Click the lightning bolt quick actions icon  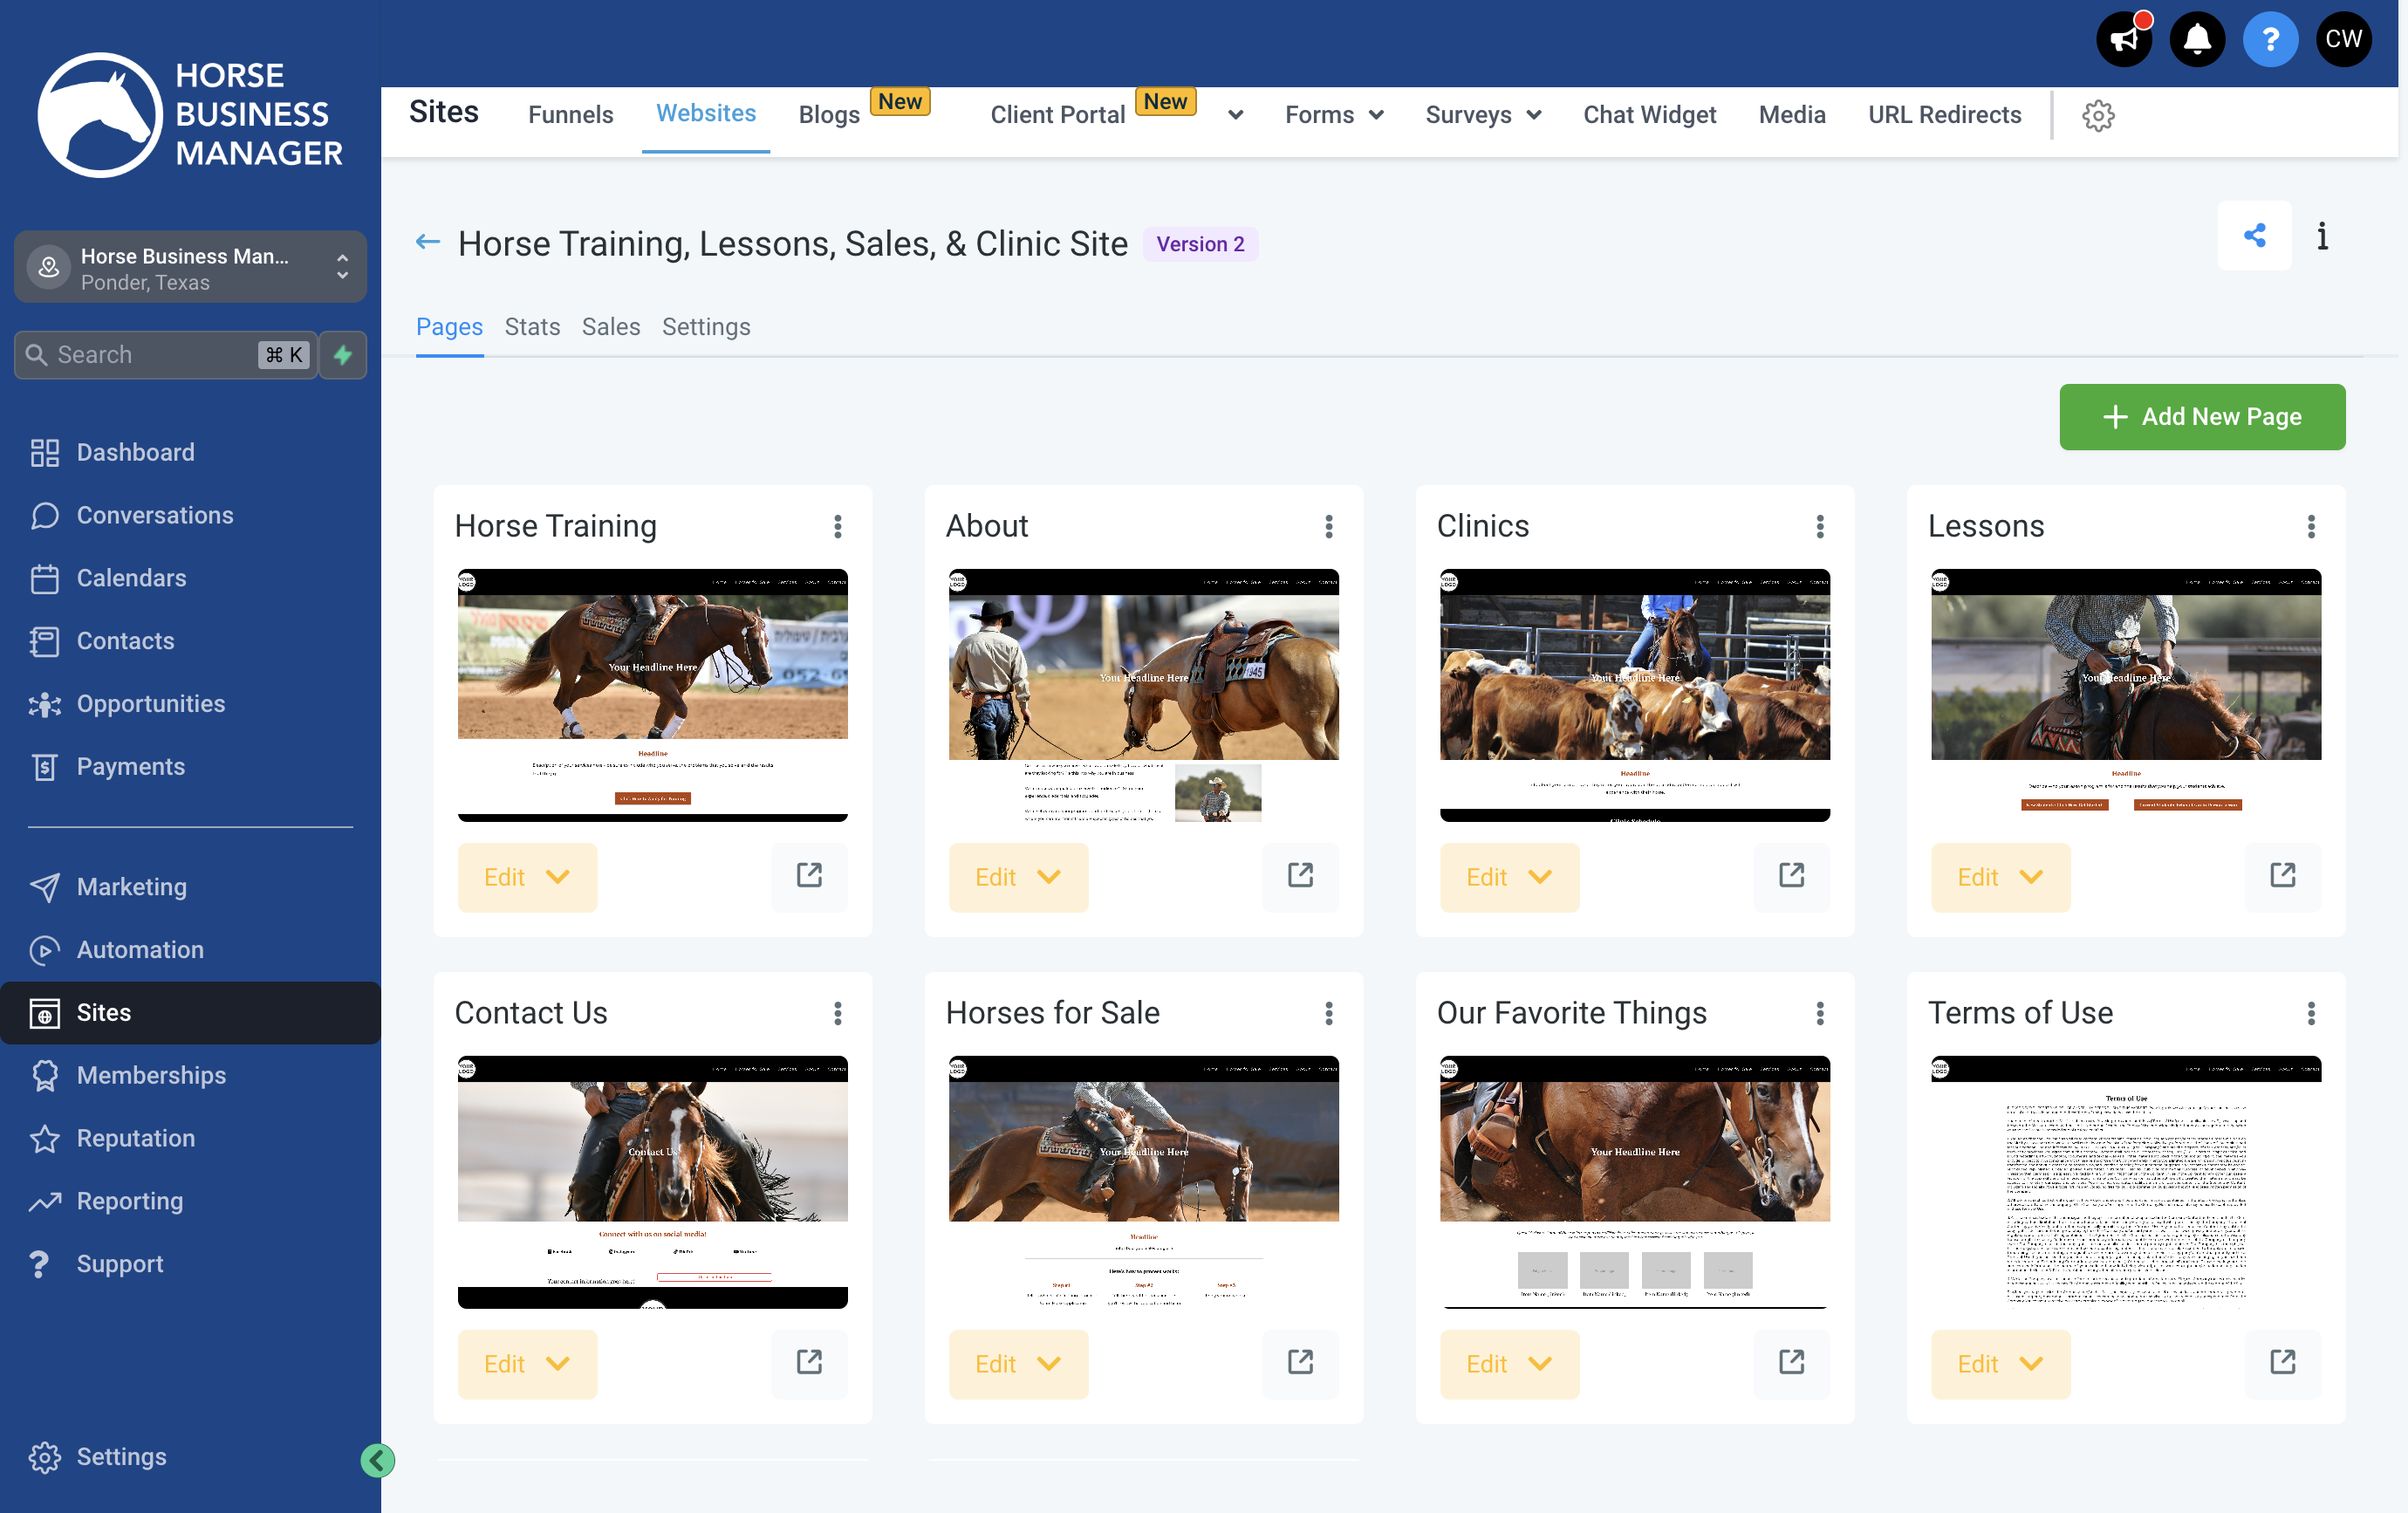coord(343,355)
